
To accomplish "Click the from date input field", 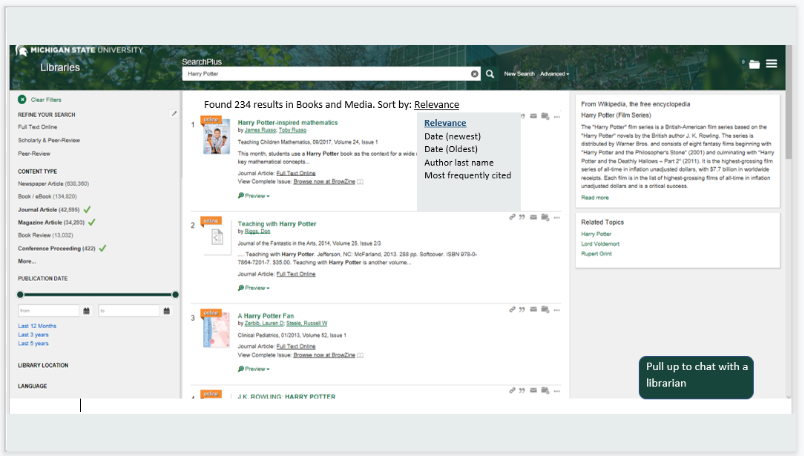I will [49, 311].
